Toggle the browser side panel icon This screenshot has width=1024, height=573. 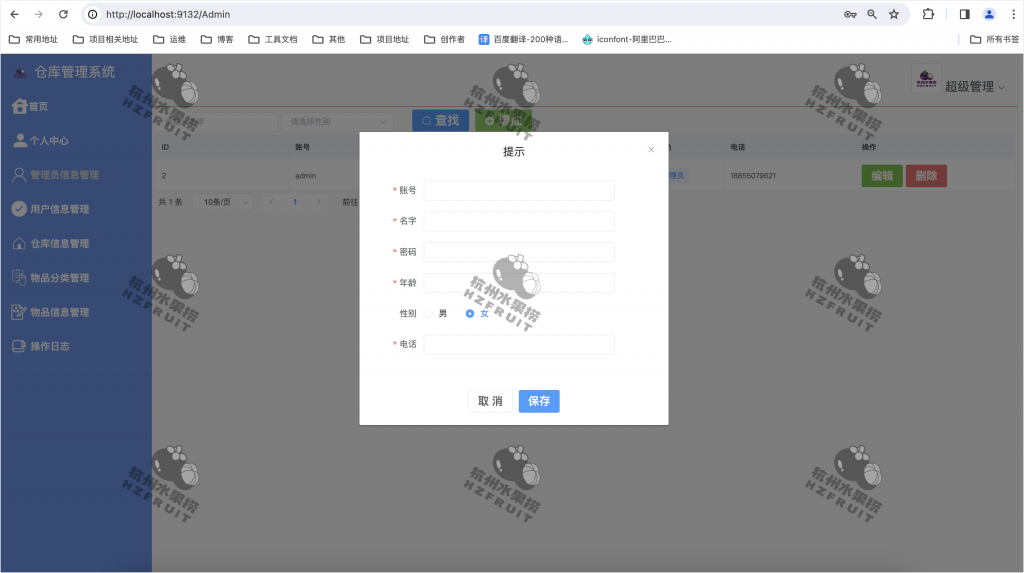coord(965,14)
